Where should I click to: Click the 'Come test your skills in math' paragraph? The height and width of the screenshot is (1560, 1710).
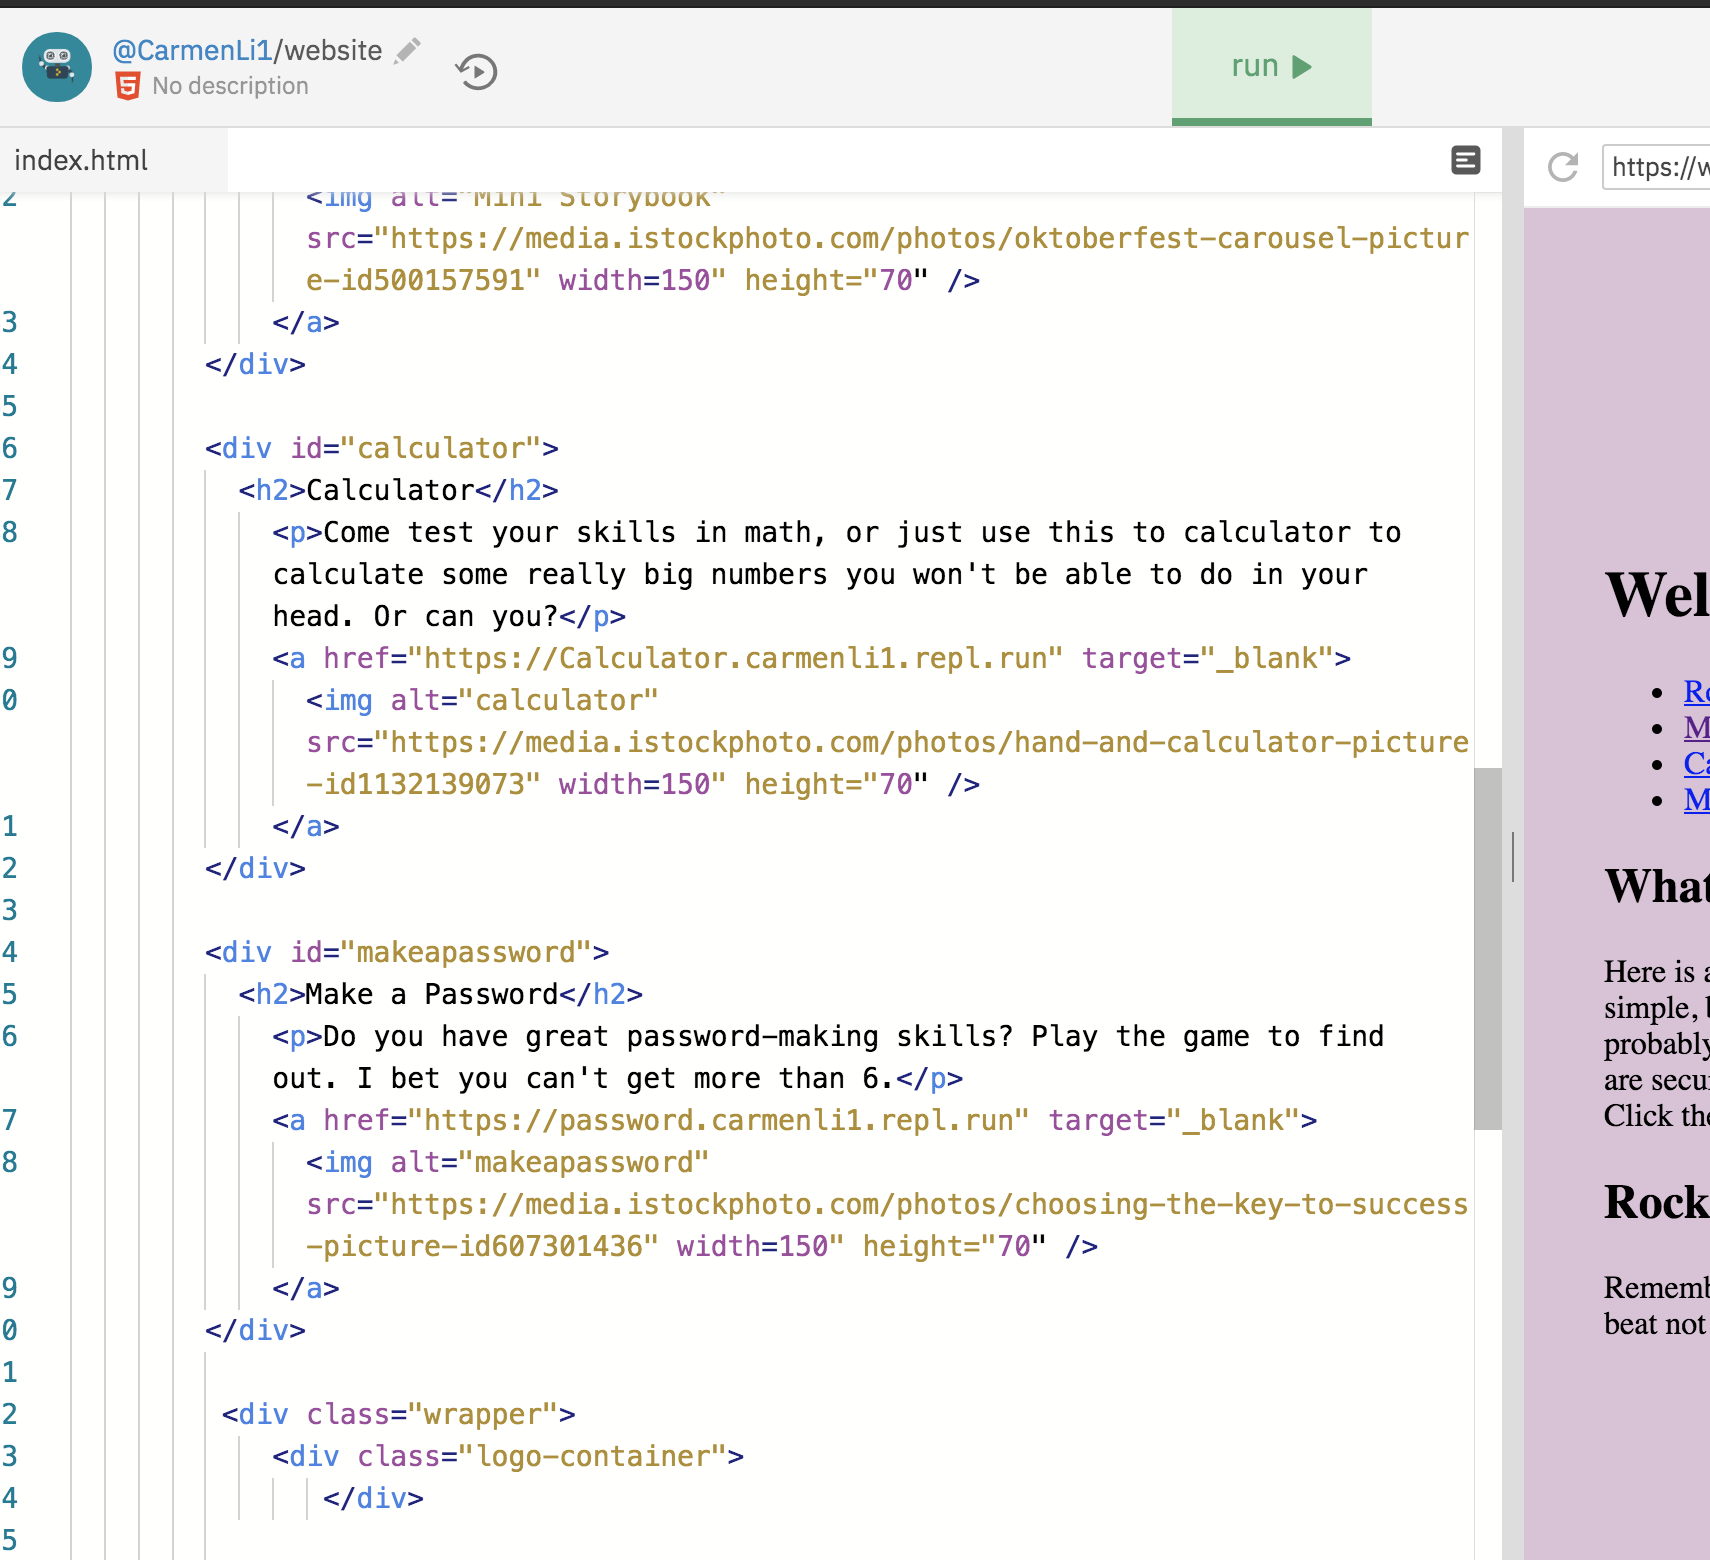[x=837, y=574]
